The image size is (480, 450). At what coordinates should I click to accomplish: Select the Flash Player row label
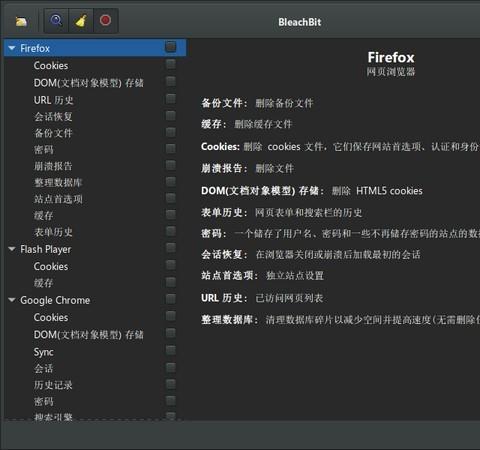click(46, 249)
